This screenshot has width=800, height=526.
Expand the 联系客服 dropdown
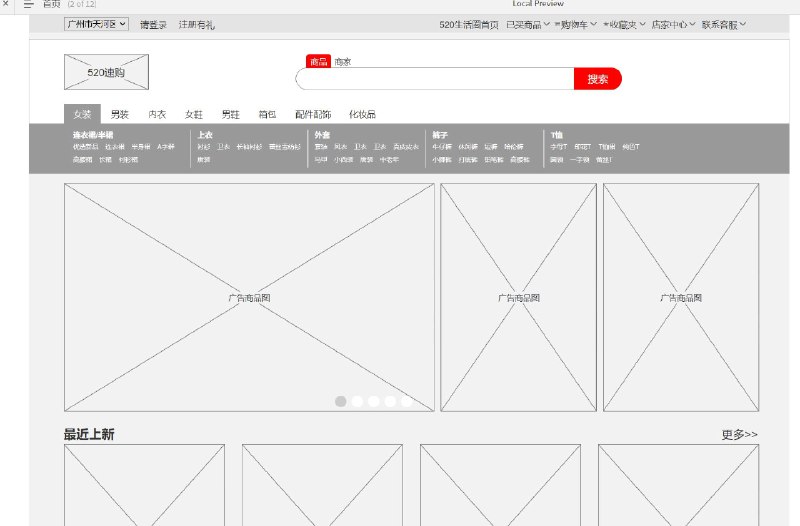click(723, 24)
